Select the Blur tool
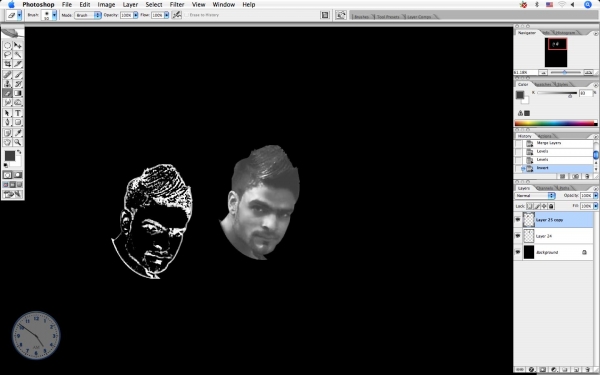Image resolution: width=600 pixels, height=375 pixels. [x=7, y=102]
